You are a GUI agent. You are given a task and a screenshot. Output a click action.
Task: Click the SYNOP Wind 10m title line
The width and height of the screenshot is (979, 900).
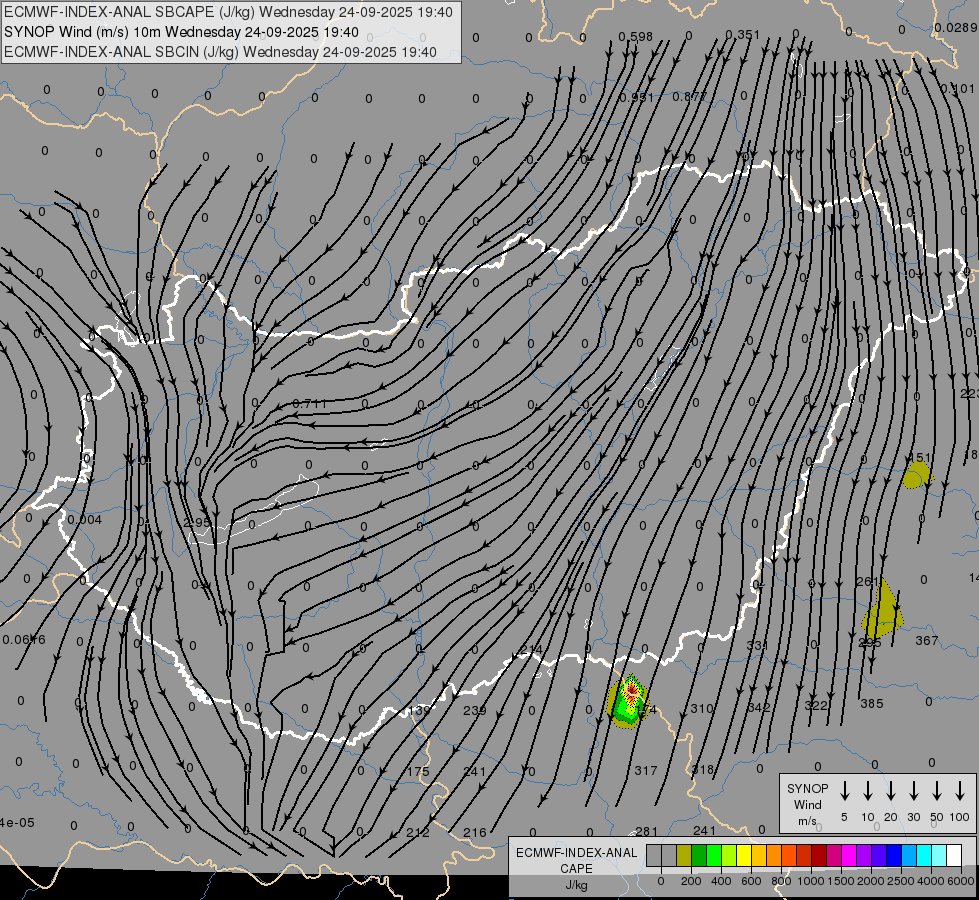tap(181, 32)
